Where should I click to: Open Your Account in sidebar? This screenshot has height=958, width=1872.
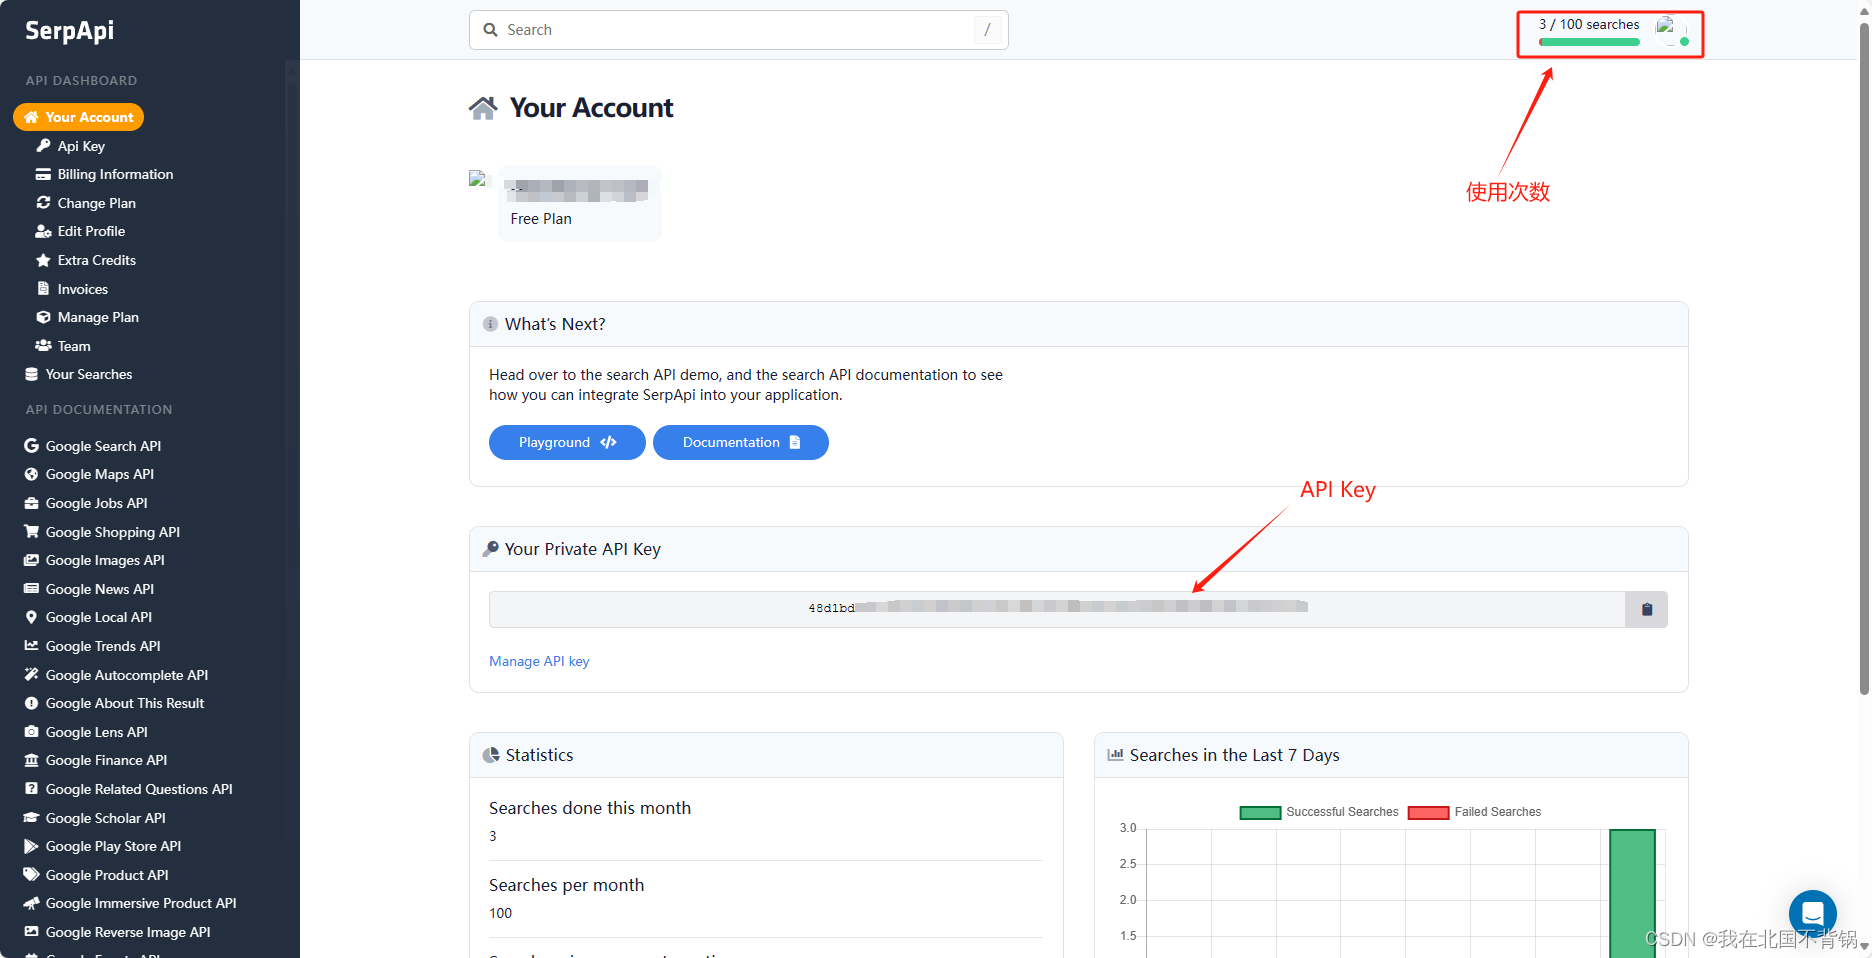click(79, 117)
